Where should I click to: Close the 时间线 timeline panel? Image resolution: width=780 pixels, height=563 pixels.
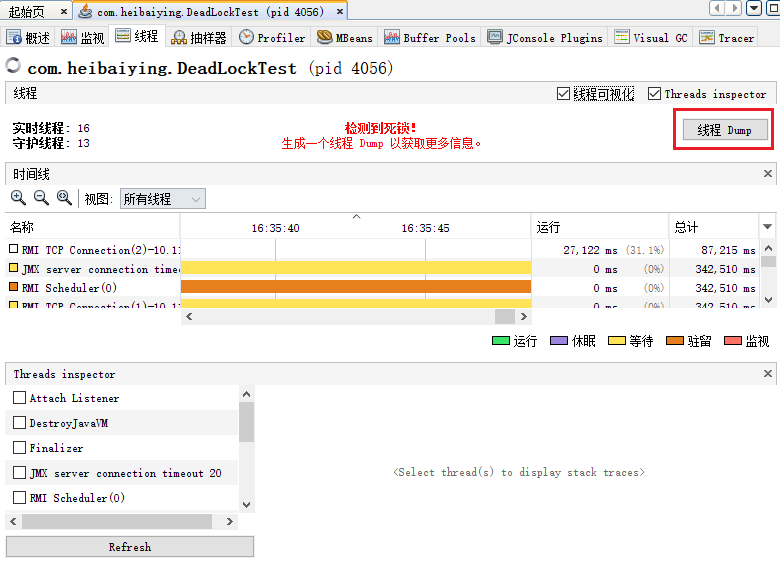(768, 174)
